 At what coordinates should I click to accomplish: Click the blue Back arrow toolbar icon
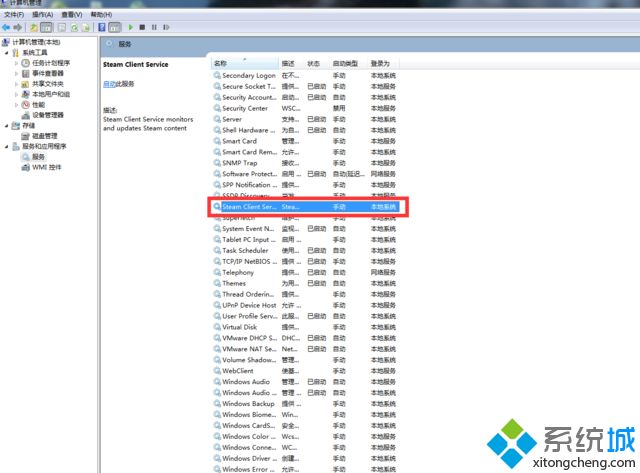coord(6,27)
